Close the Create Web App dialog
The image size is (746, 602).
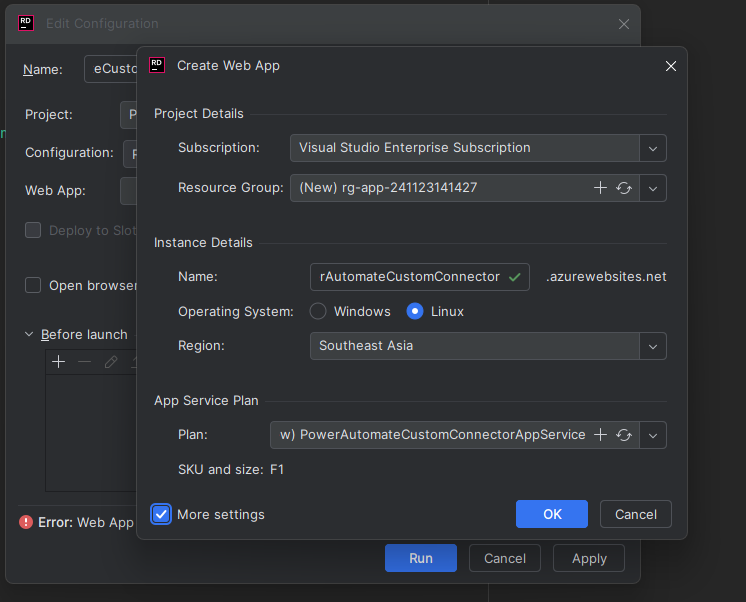click(670, 66)
